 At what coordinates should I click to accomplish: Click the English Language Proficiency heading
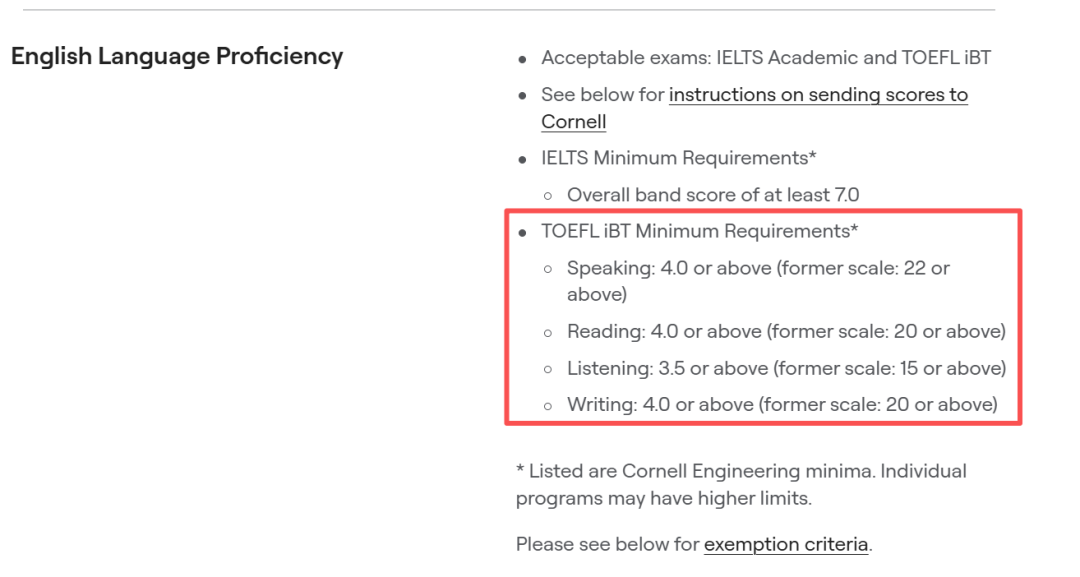coord(177,56)
